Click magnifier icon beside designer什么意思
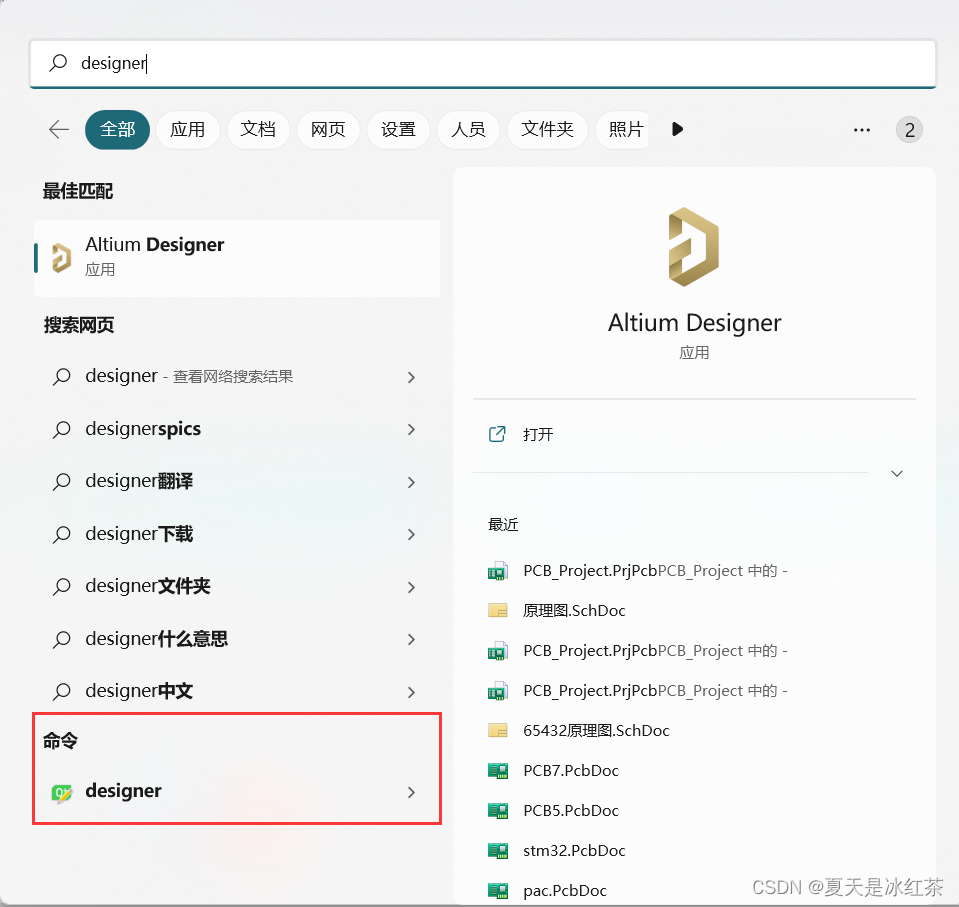The width and height of the screenshot is (959, 907). [x=61, y=639]
